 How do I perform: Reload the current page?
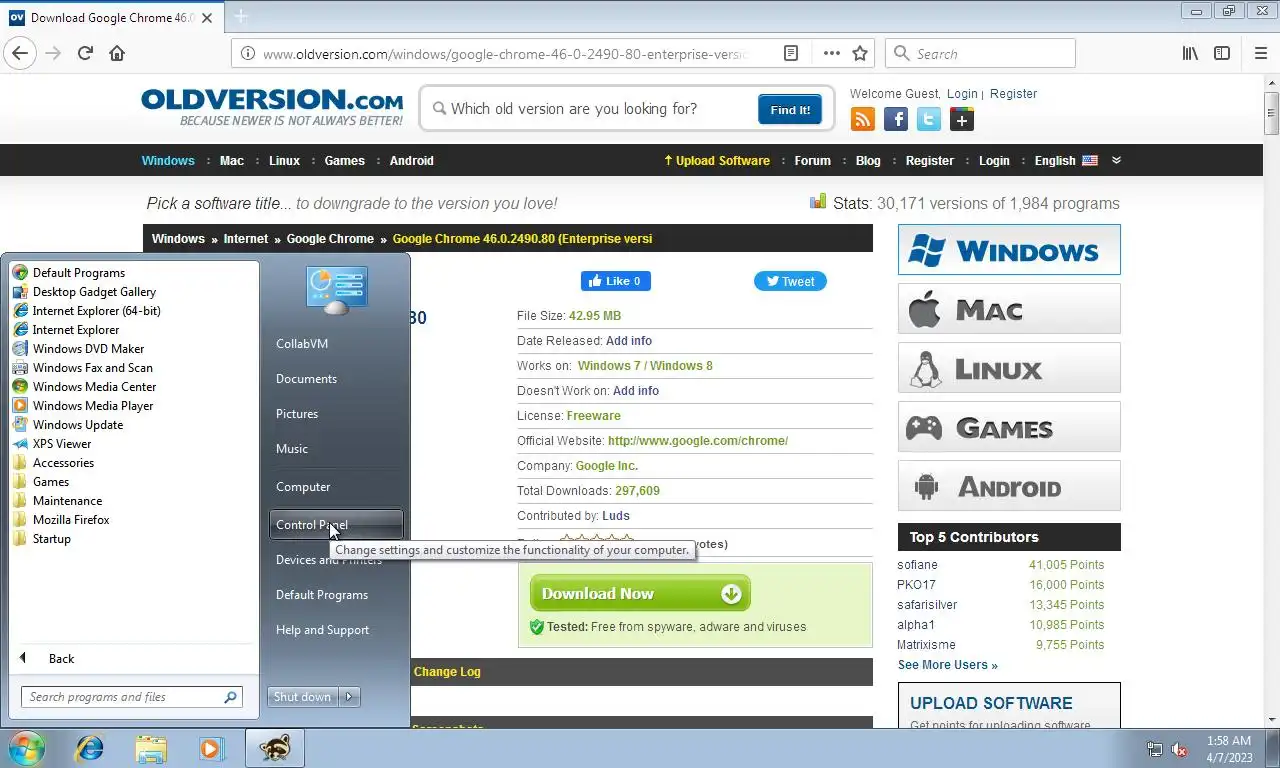coord(85,54)
